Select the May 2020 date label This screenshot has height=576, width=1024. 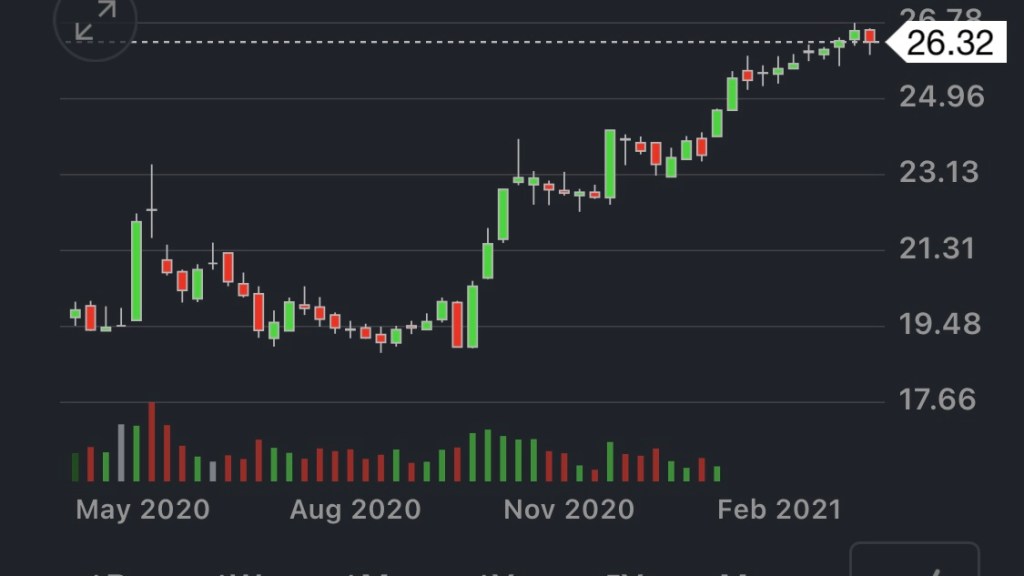(x=142, y=509)
